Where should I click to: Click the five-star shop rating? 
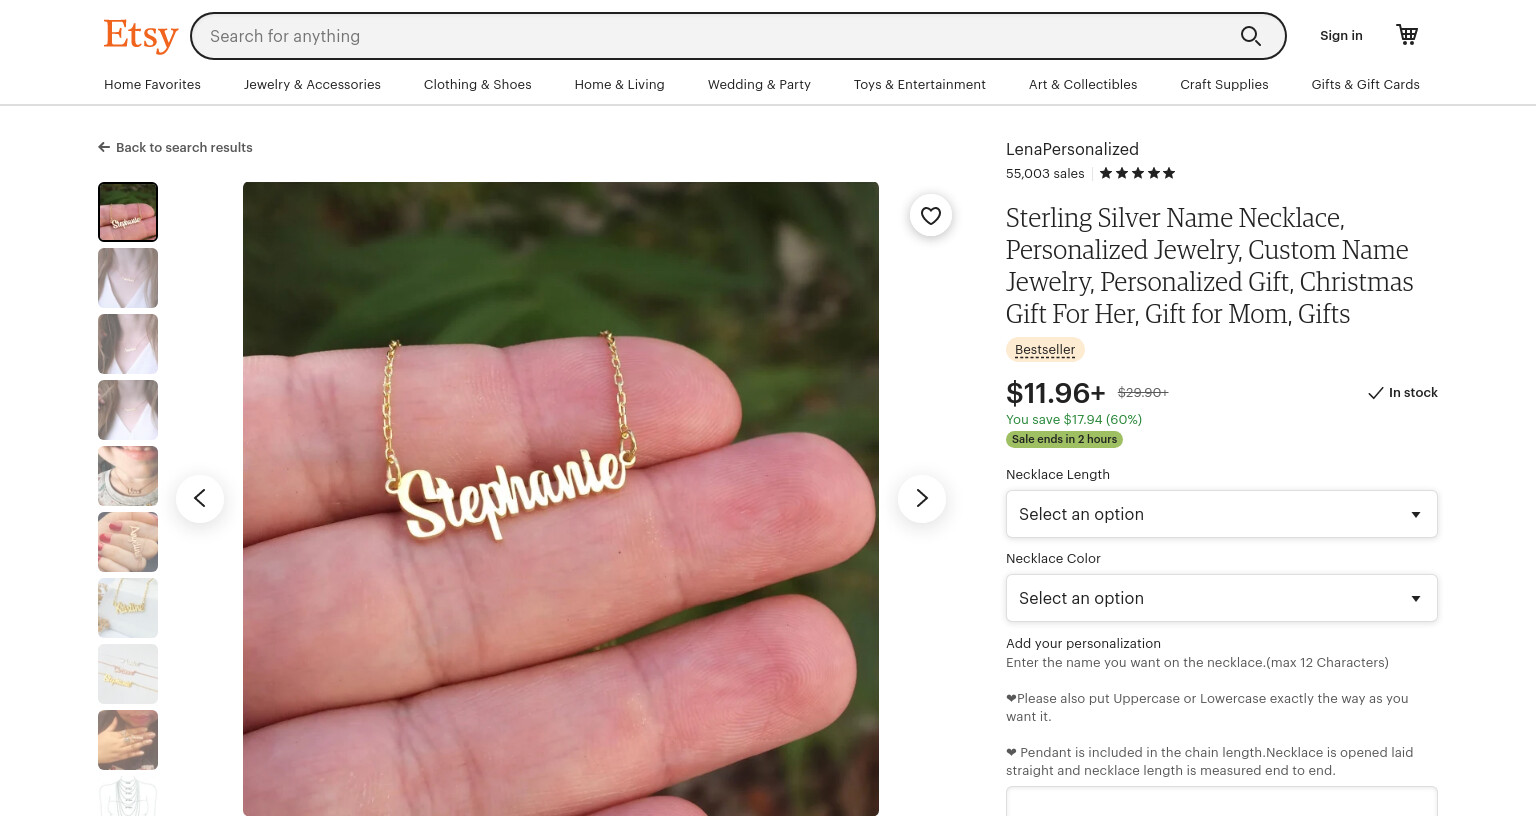[x=1137, y=173]
